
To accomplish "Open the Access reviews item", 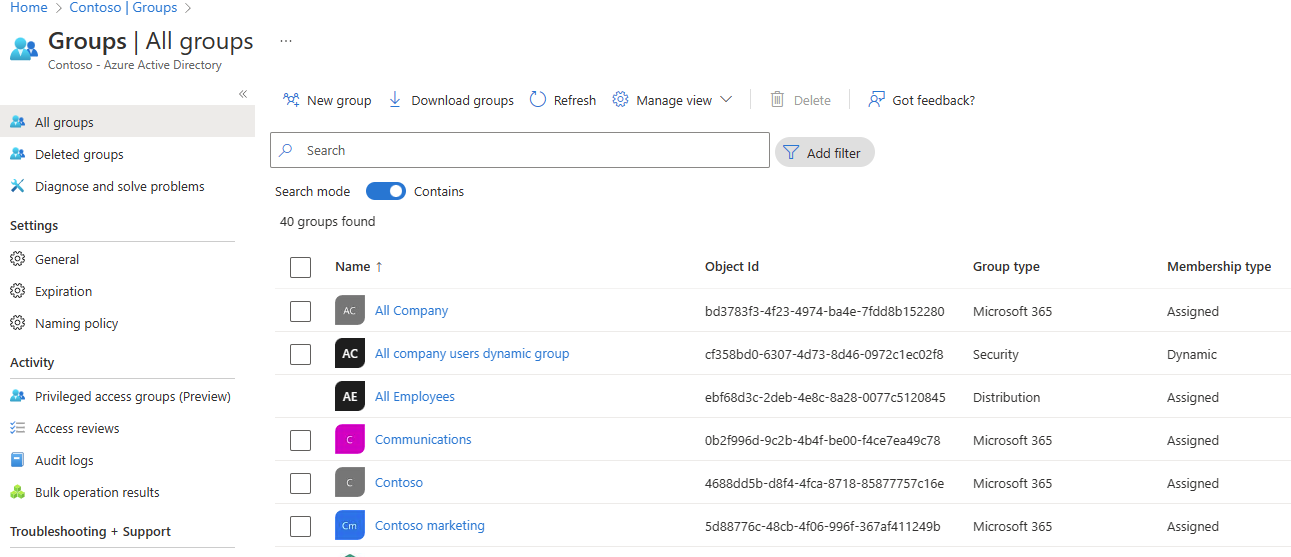I will pos(127,428).
